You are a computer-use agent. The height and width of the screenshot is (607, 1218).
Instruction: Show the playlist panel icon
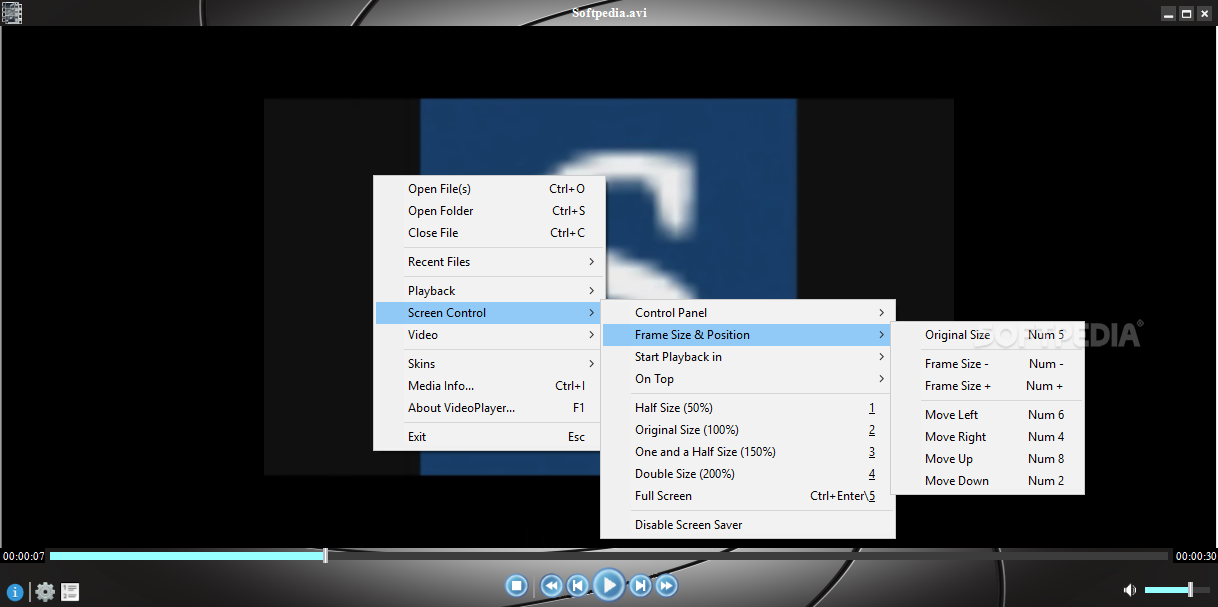tap(70, 592)
